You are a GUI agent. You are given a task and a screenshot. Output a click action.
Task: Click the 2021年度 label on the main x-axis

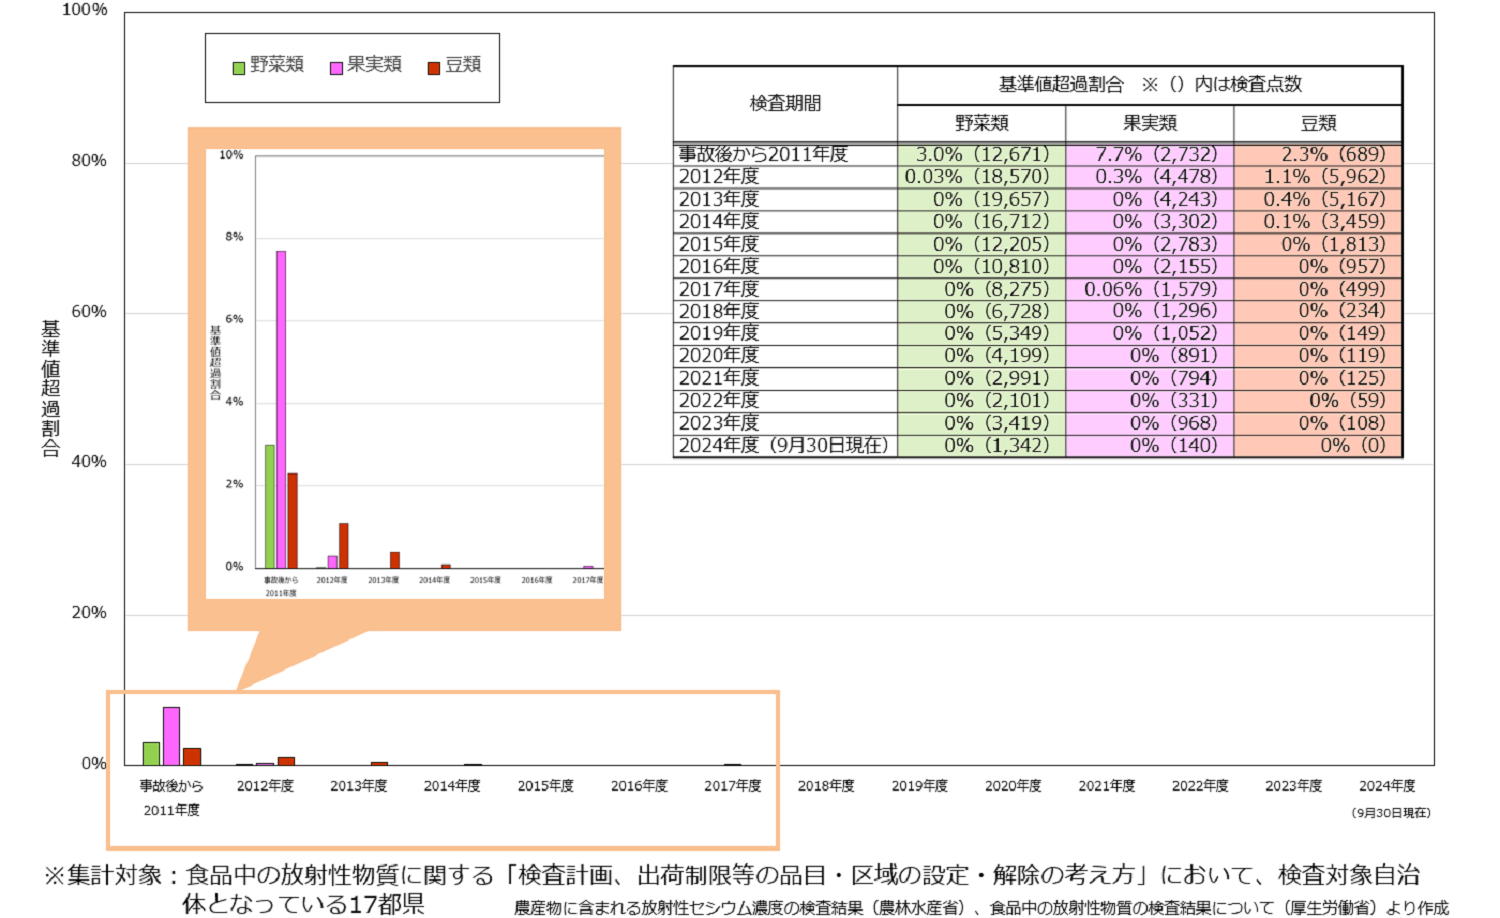pyautogui.click(x=1106, y=786)
